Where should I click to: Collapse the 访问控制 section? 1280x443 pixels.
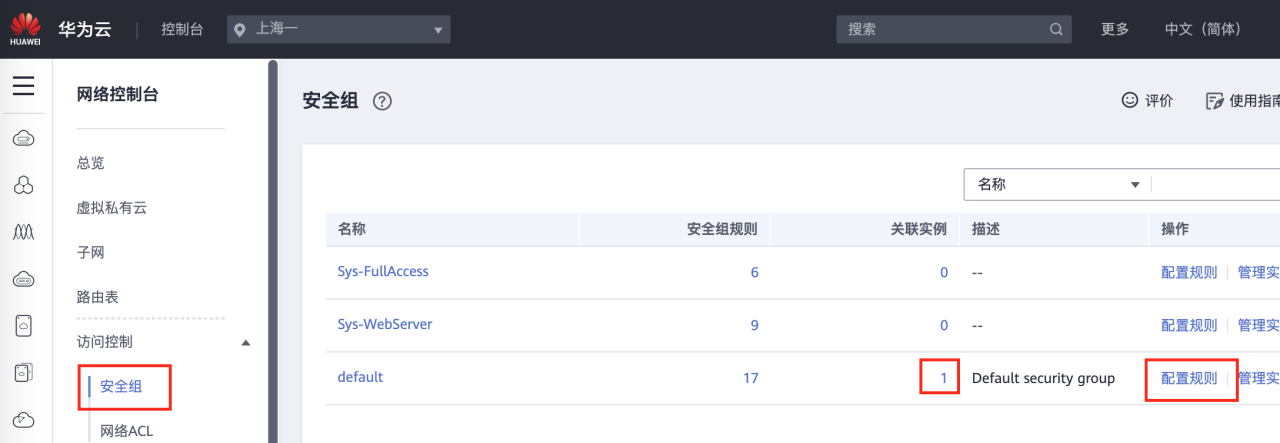246,342
